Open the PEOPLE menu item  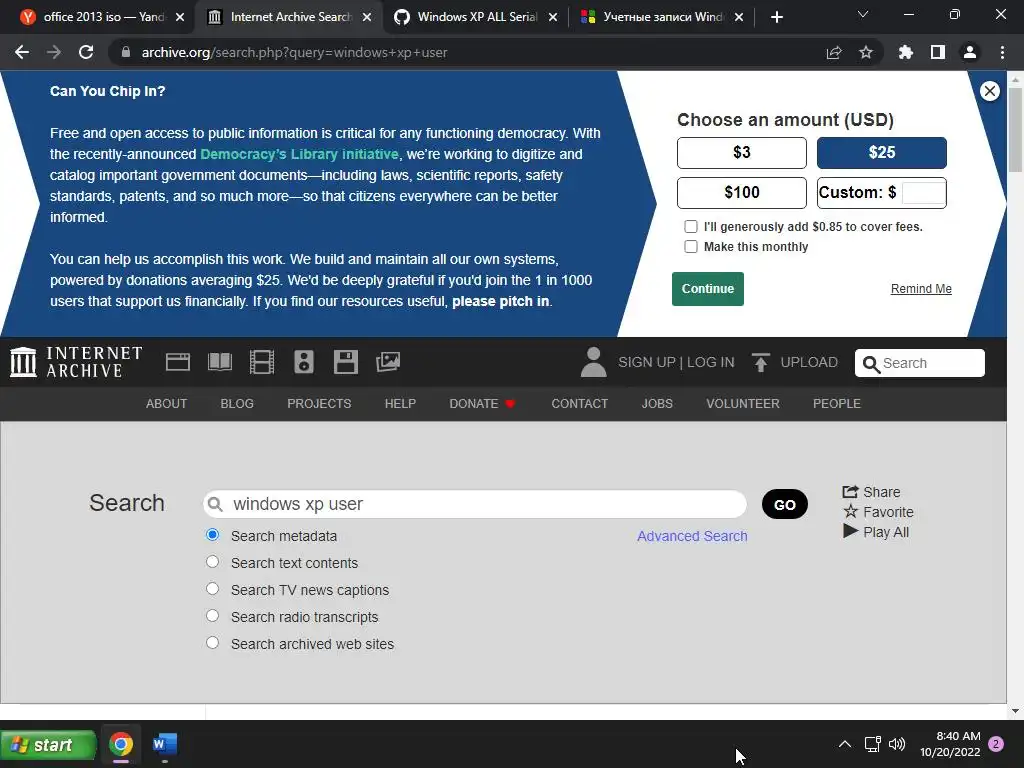[837, 404]
